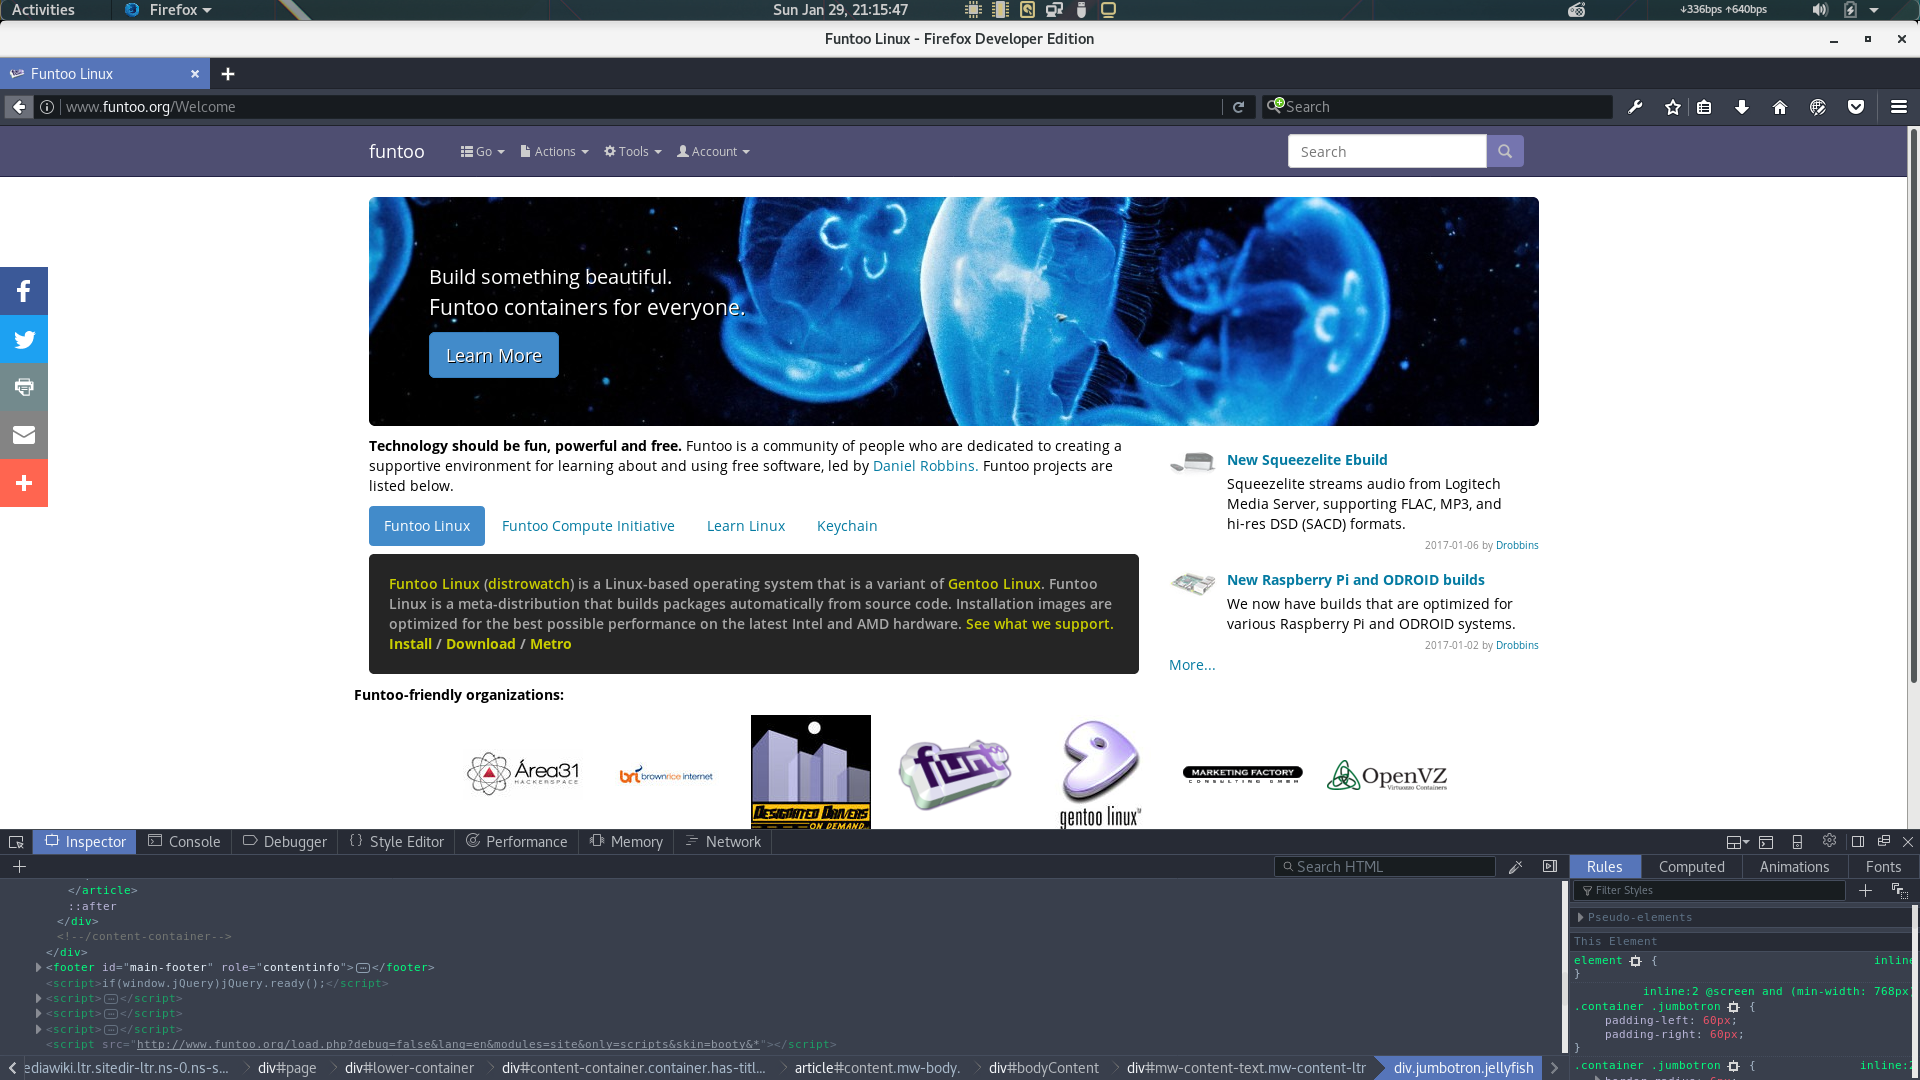The width and height of the screenshot is (1920, 1080).
Task: Open the Downloads arrow icon
Action: 1742,107
